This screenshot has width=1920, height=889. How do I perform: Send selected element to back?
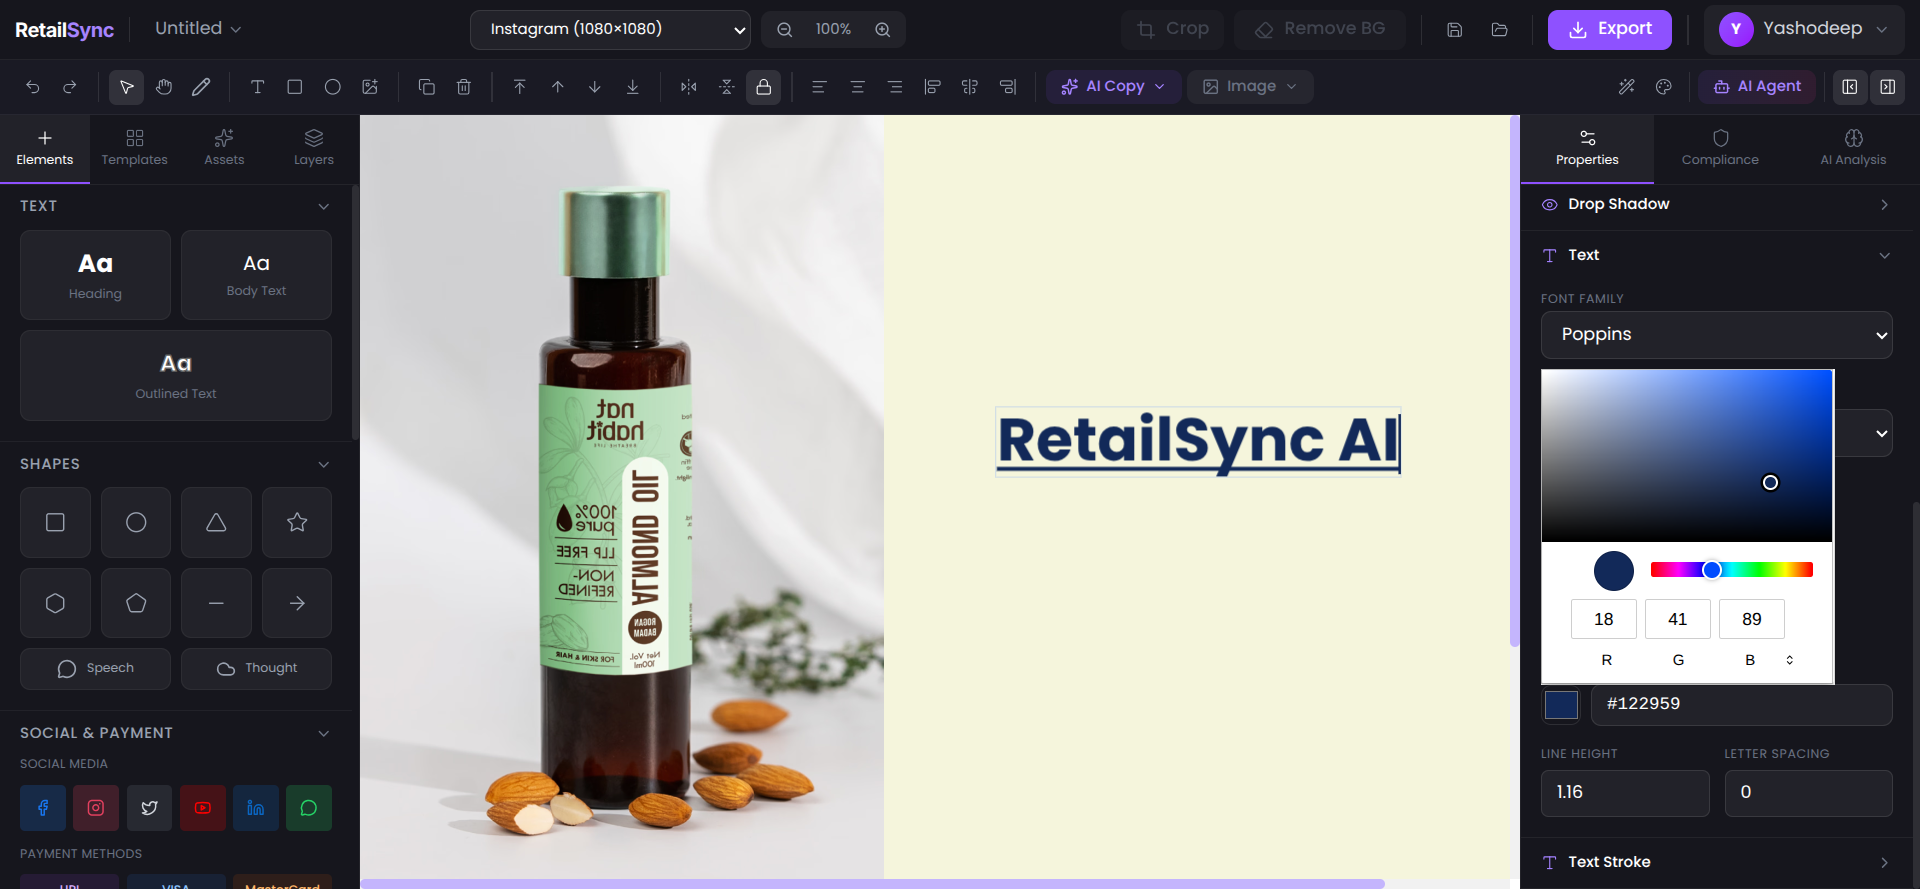tap(633, 87)
